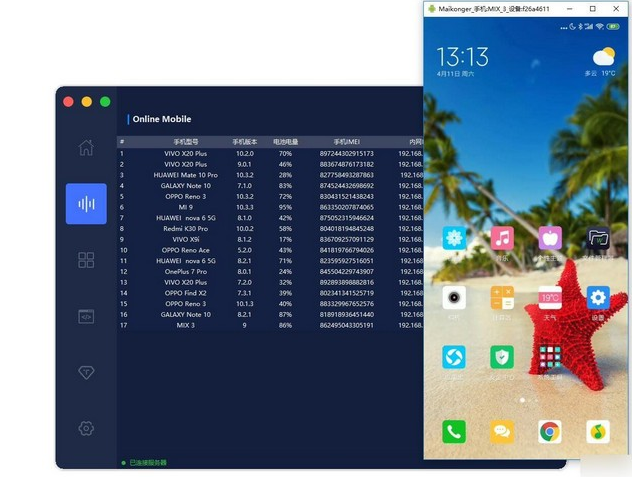Open the green shield Security app
This screenshot has height=477, width=632.
[x=502, y=357]
